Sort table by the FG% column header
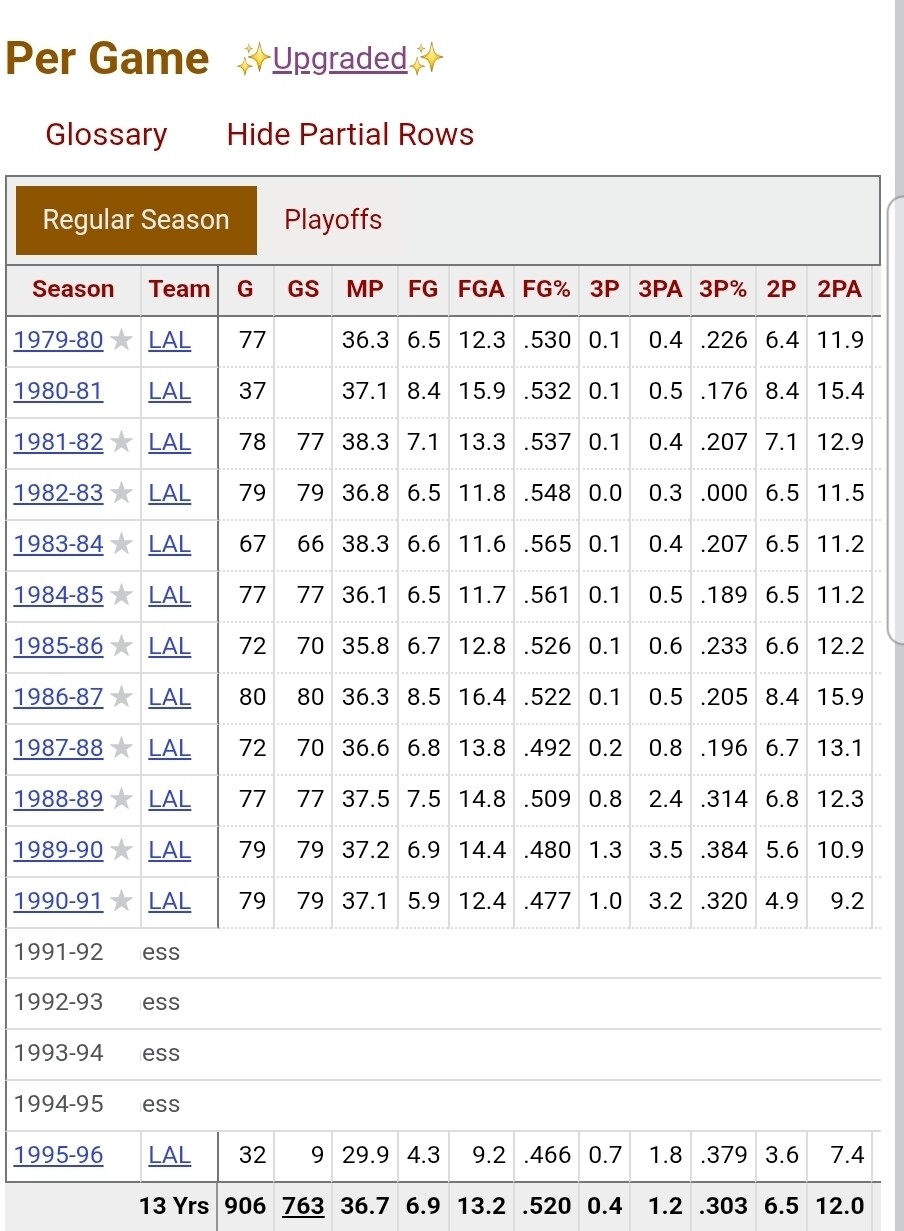The width and height of the screenshot is (904, 1231). 546,289
